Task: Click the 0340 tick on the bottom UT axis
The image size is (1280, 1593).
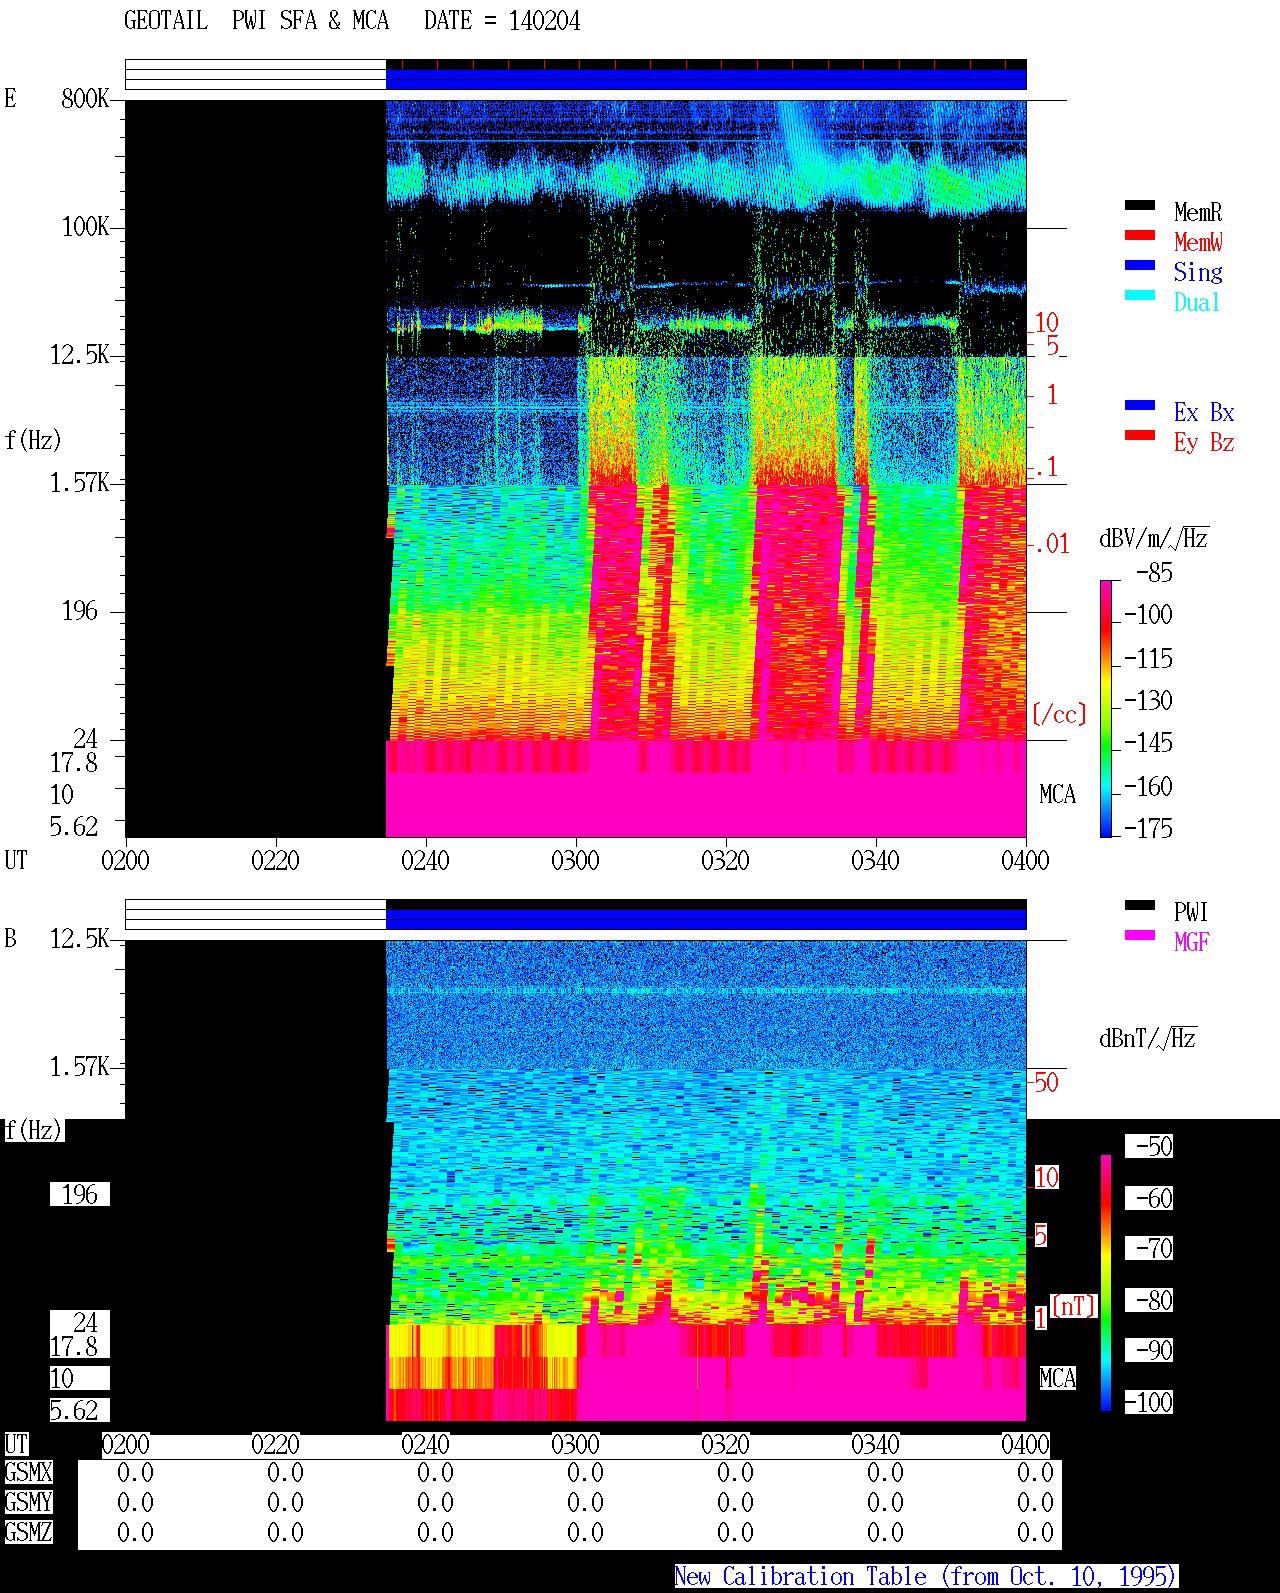Action: [x=875, y=1444]
